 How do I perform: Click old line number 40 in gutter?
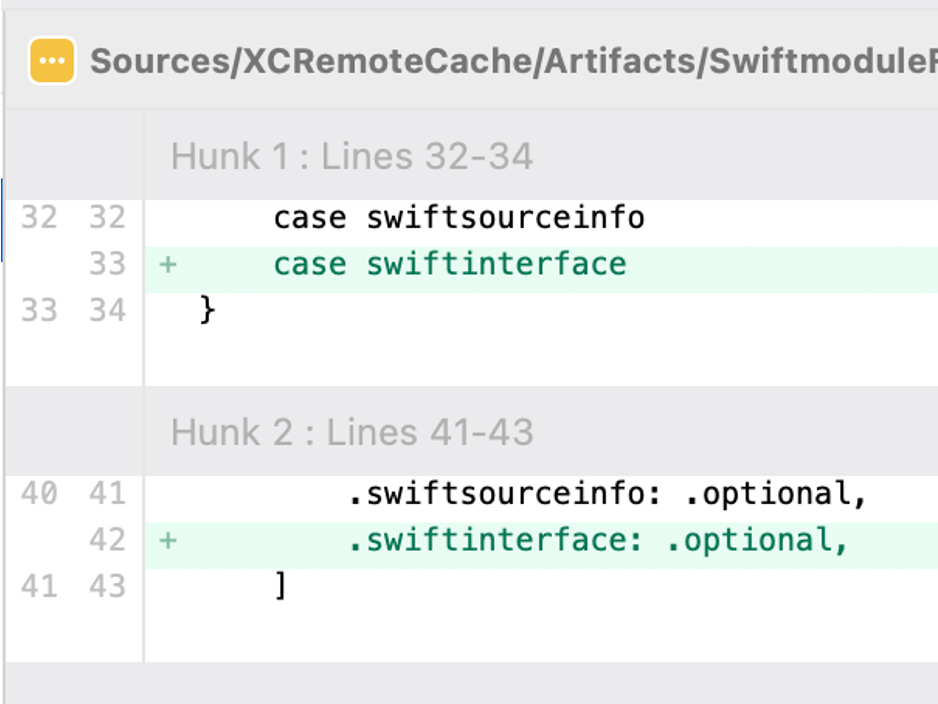pos(39,494)
